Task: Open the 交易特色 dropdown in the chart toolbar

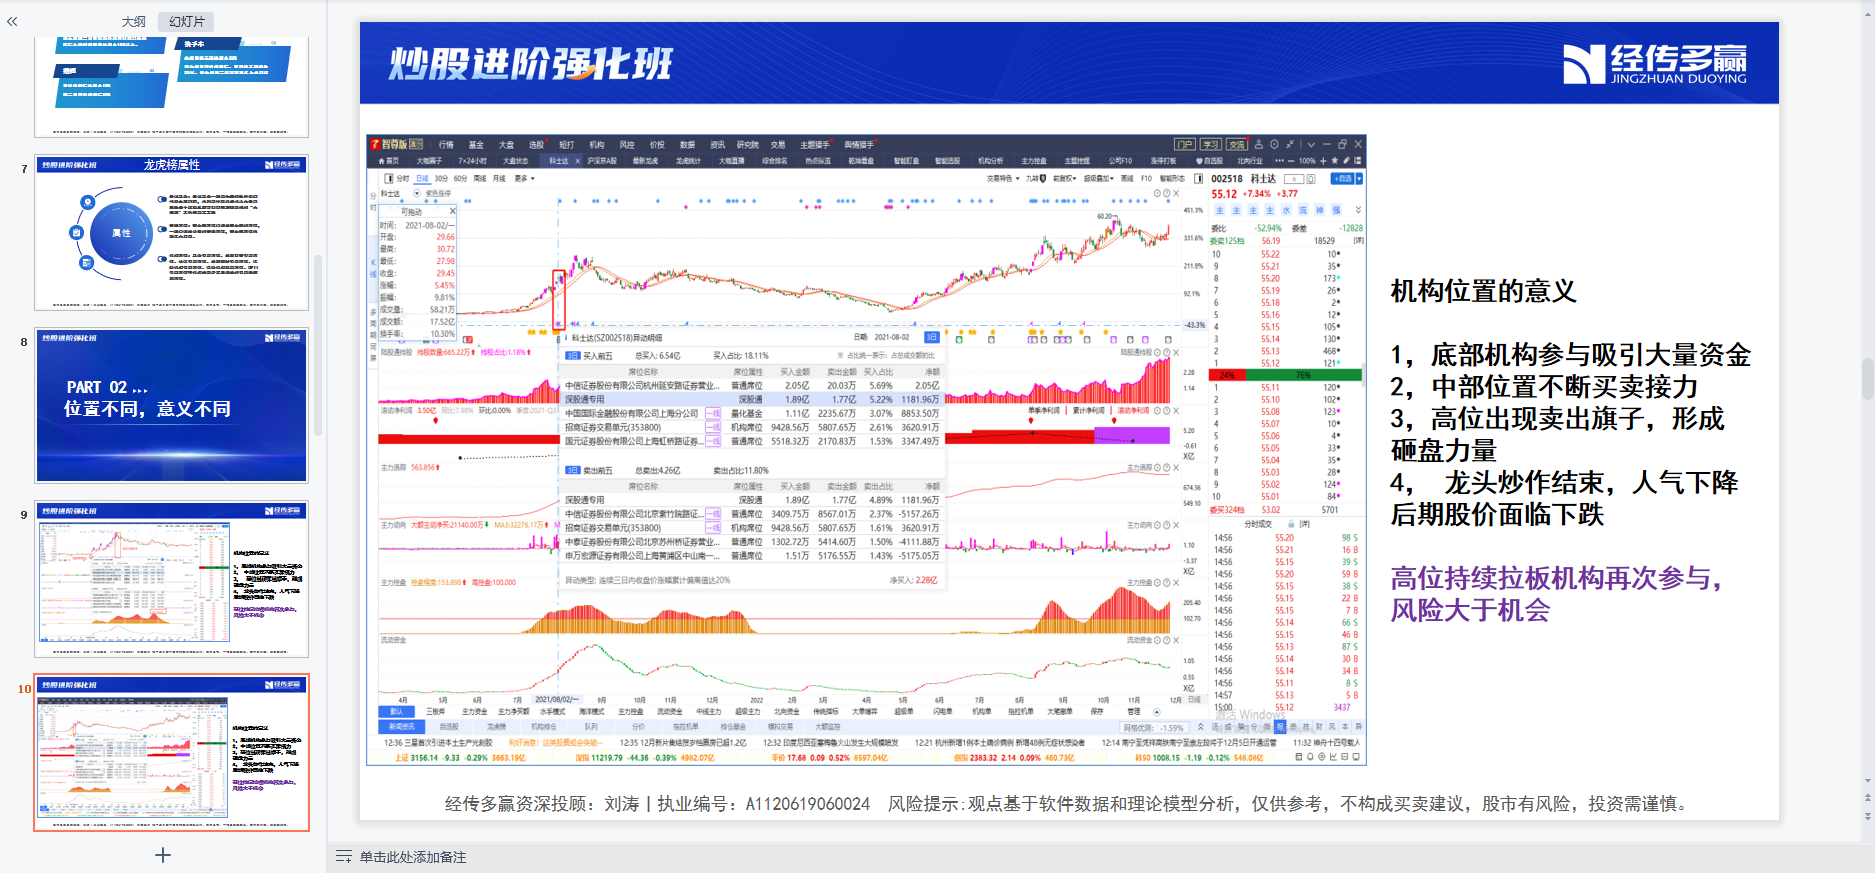Action: (1003, 178)
